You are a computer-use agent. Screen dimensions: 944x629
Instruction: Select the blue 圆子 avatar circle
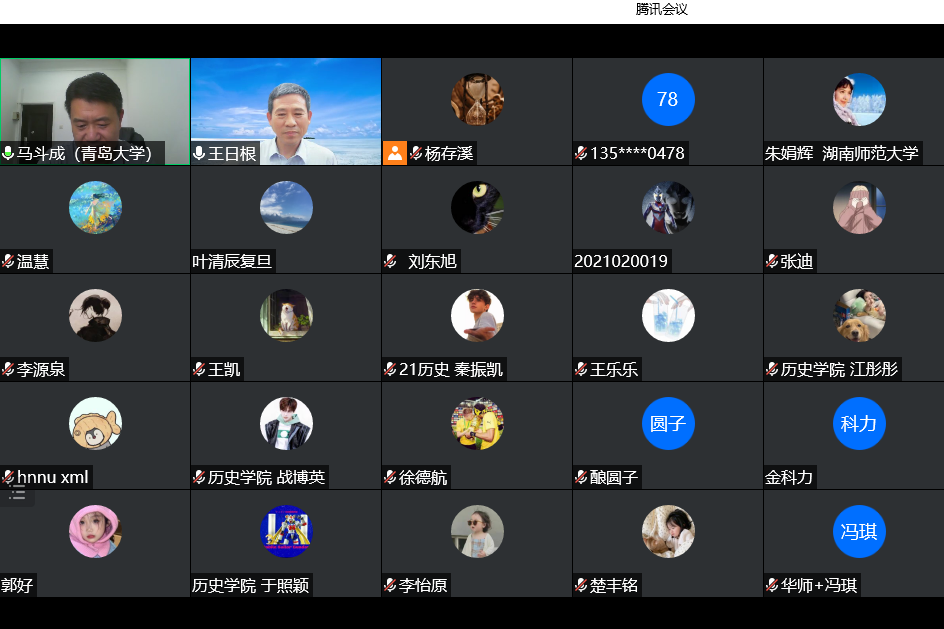click(x=668, y=423)
